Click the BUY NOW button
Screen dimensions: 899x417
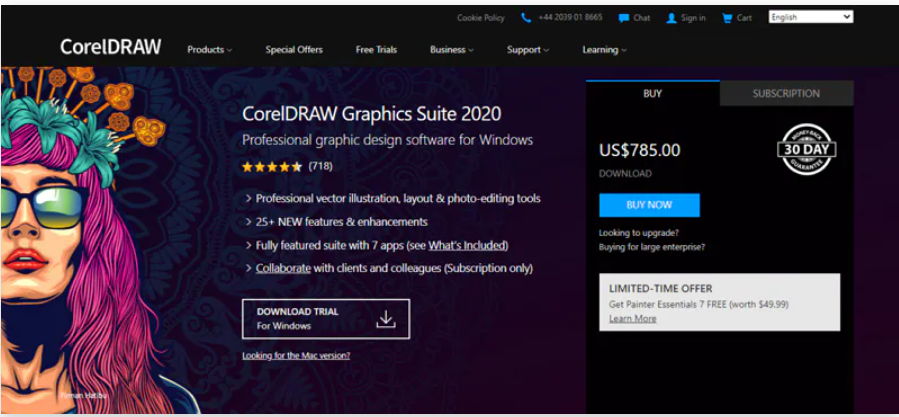650,205
